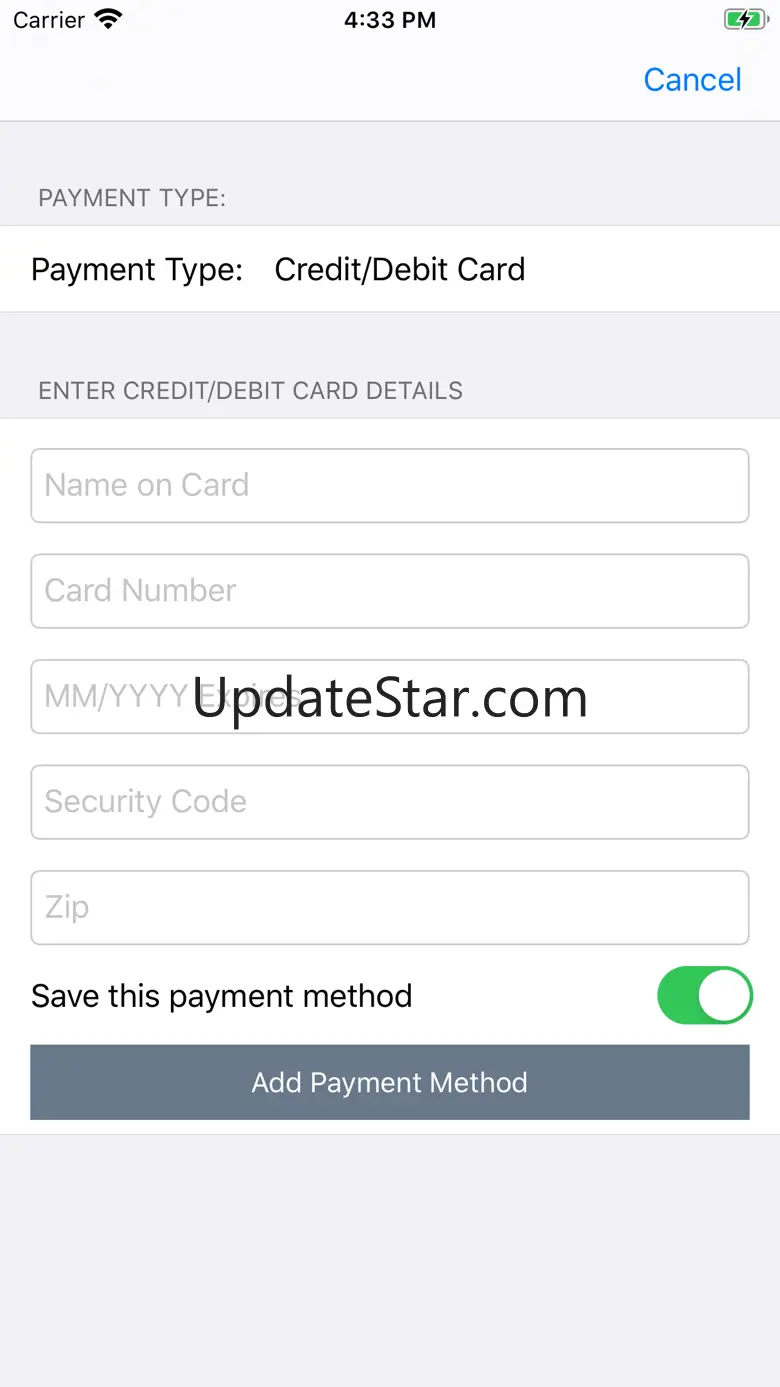Tap the UpdateStar.com watermark text

390,698
